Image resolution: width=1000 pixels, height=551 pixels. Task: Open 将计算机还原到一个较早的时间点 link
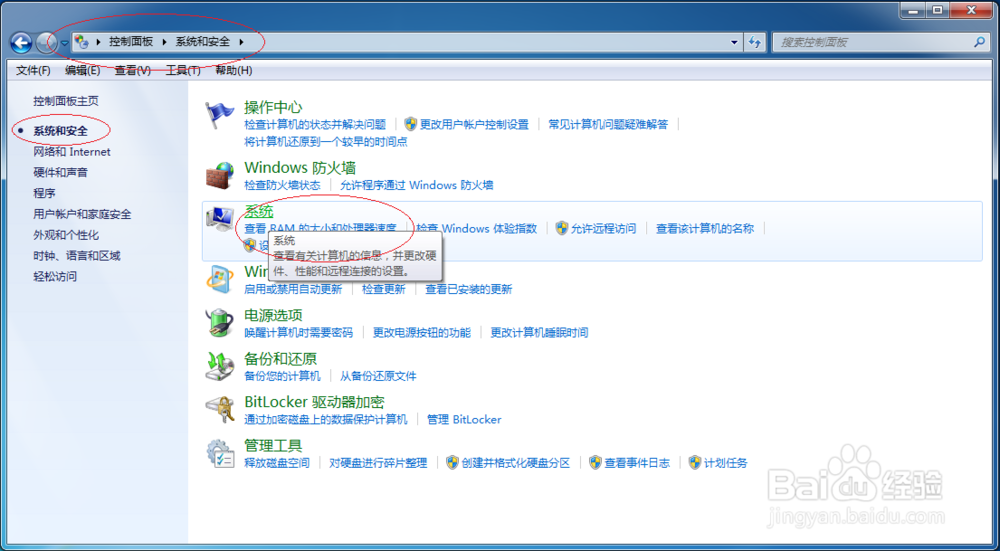pyautogui.click(x=326, y=142)
